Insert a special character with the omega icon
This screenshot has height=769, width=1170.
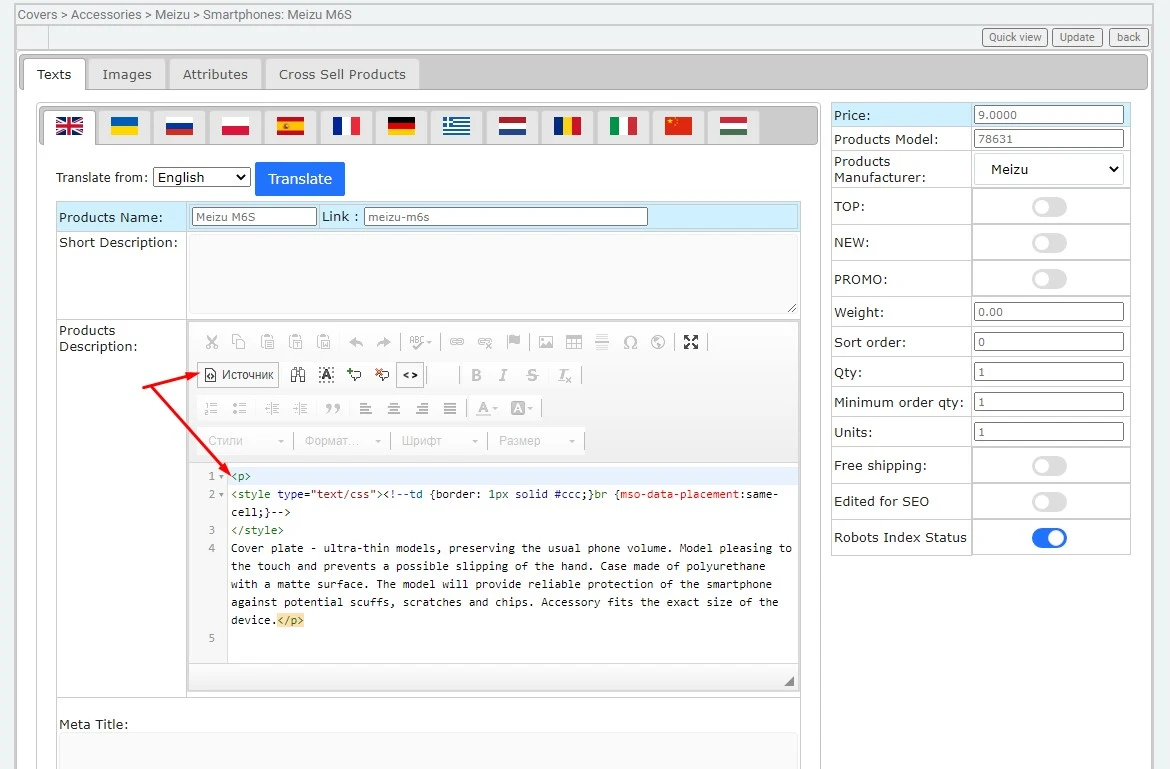pyautogui.click(x=630, y=342)
